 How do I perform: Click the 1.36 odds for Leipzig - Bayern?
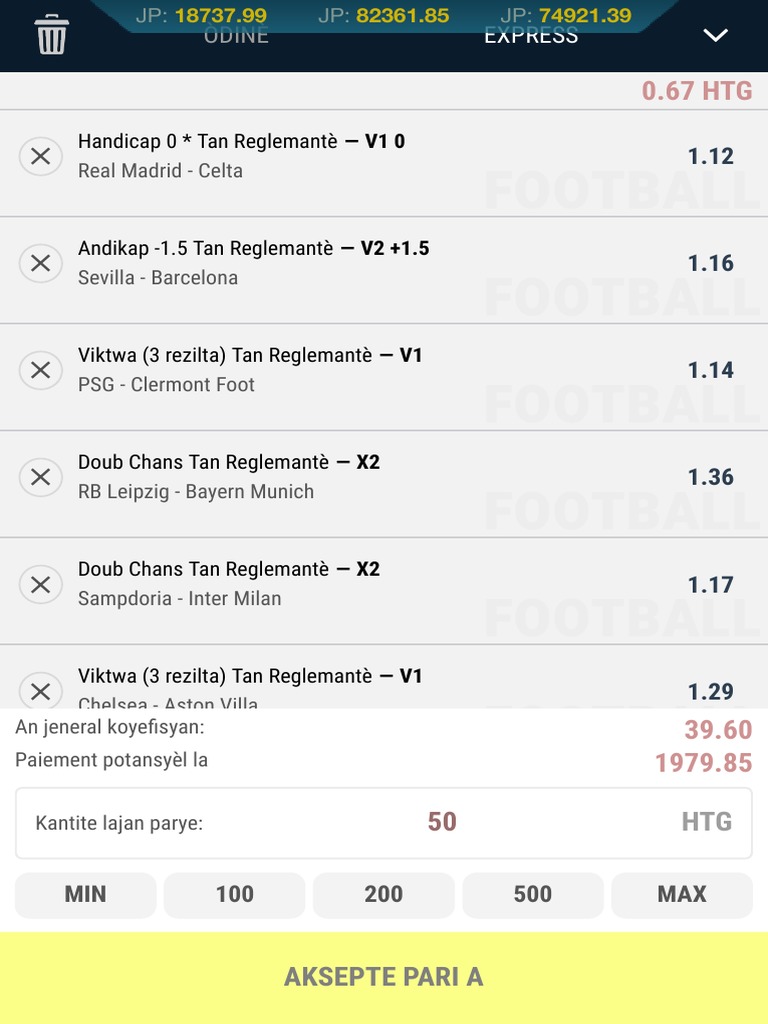click(710, 478)
